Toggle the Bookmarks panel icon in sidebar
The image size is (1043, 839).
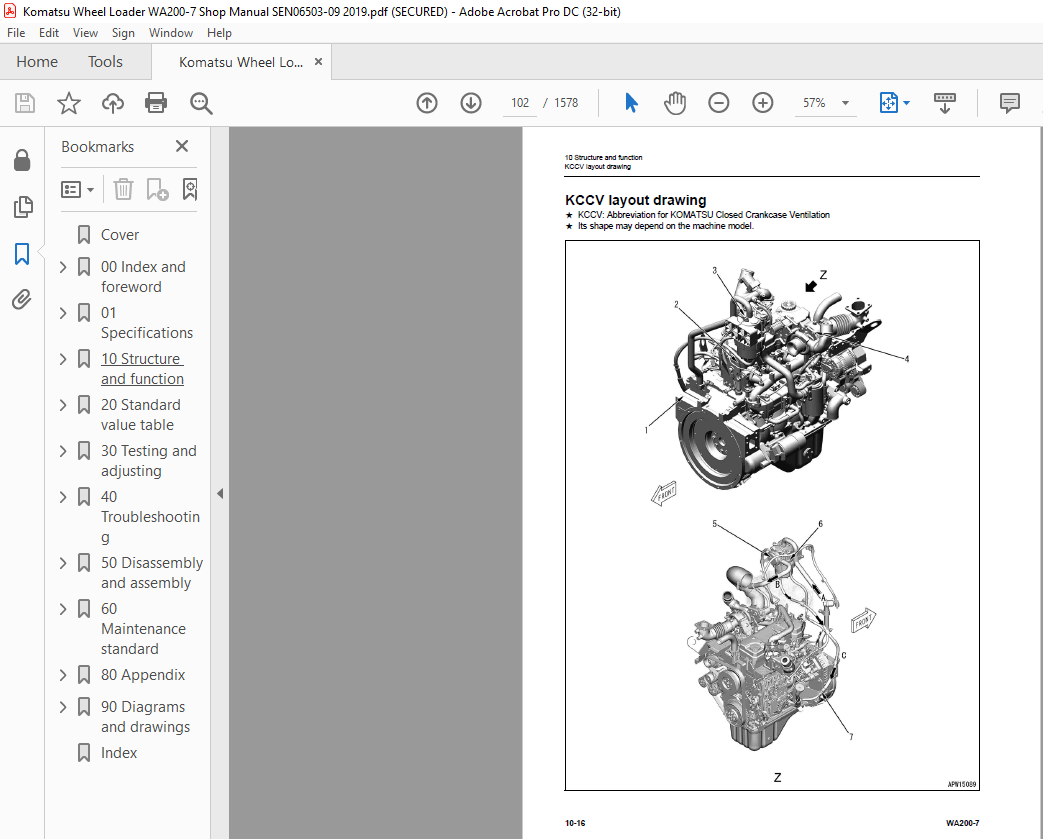pyautogui.click(x=22, y=253)
